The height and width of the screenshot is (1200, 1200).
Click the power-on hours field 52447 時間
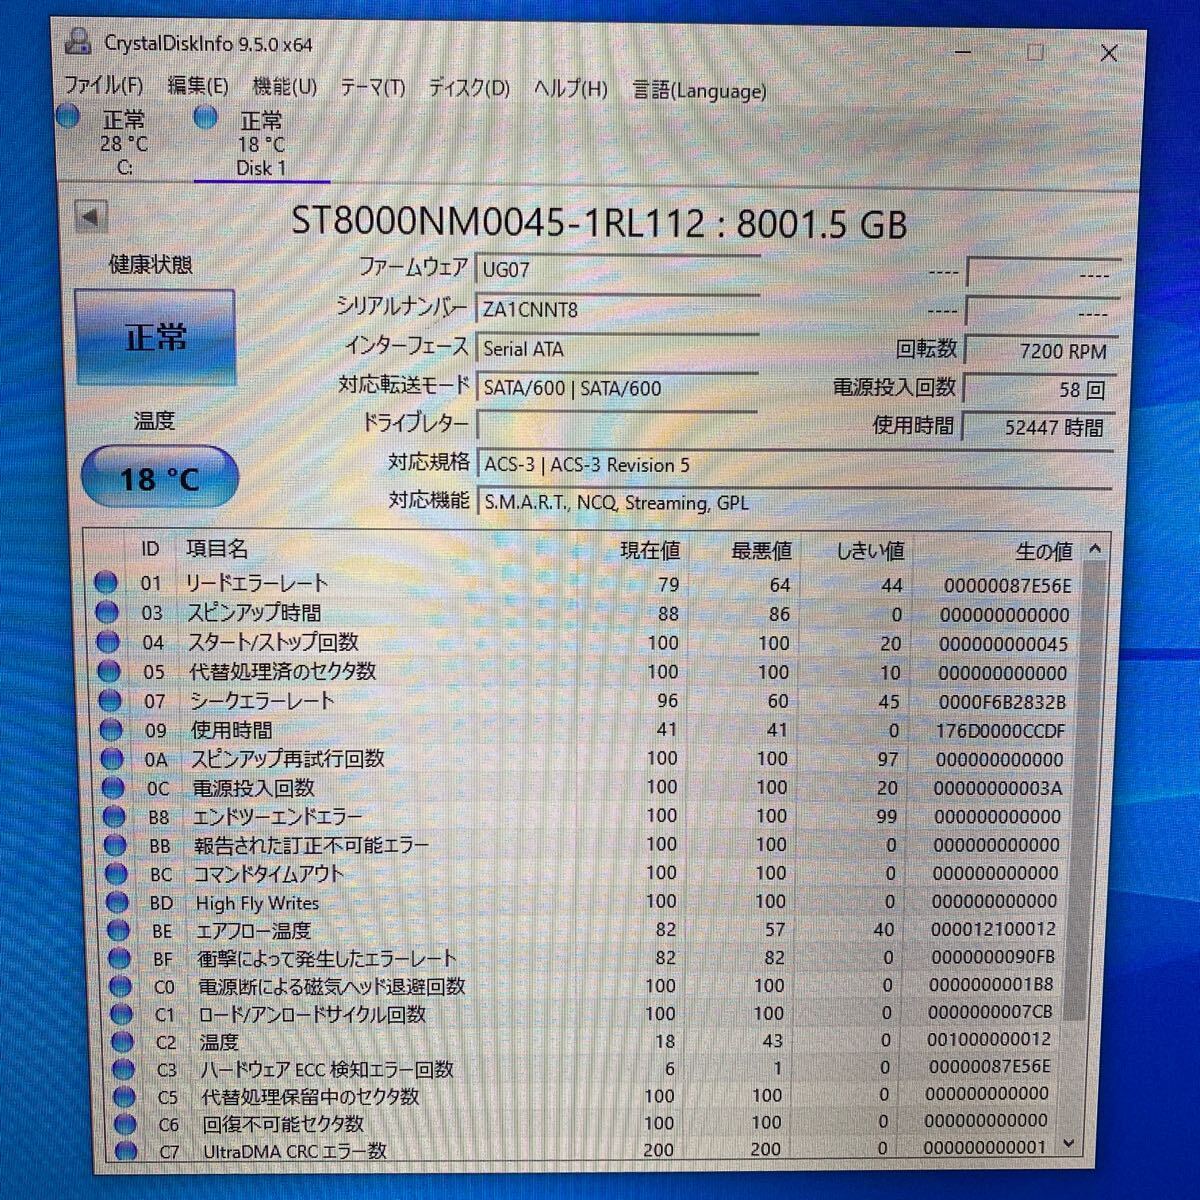point(1040,427)
